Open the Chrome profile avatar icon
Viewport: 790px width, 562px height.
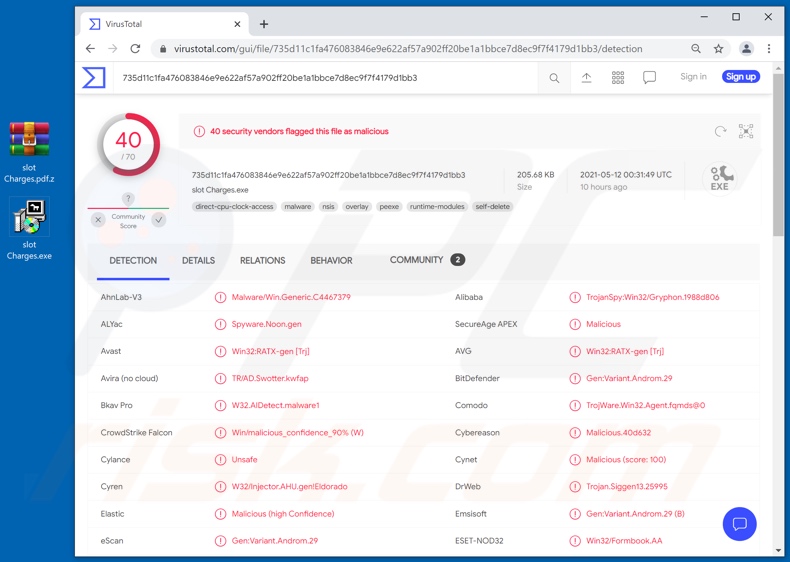click(x=746, y=49)
